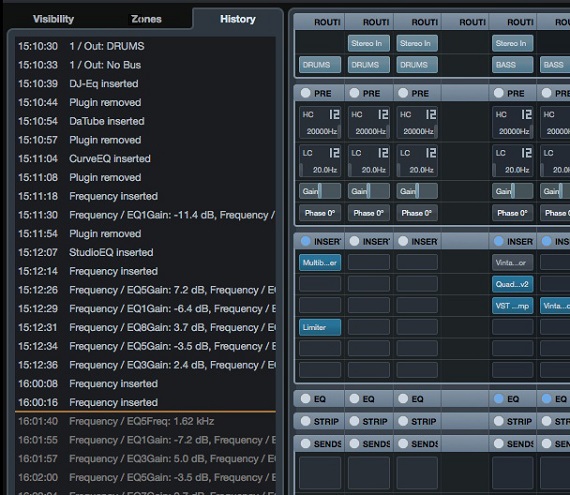This screenshot has width=570, height=495.
Task: Open Stereo In input routing on BASS channel
Action: click(x=513, y=43)
